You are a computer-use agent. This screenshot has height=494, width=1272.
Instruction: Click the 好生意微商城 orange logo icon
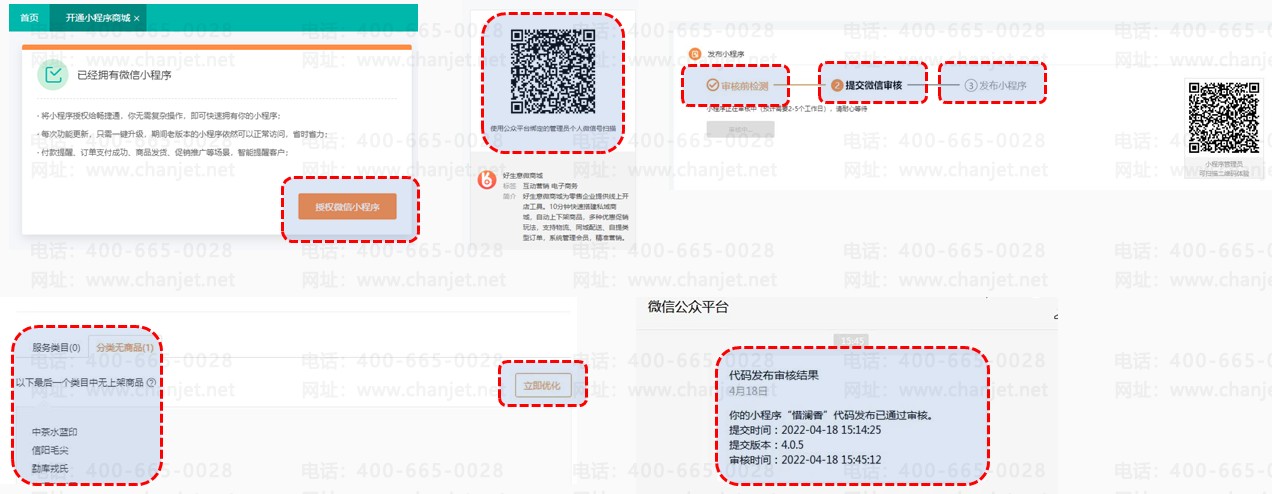(486, 181)
